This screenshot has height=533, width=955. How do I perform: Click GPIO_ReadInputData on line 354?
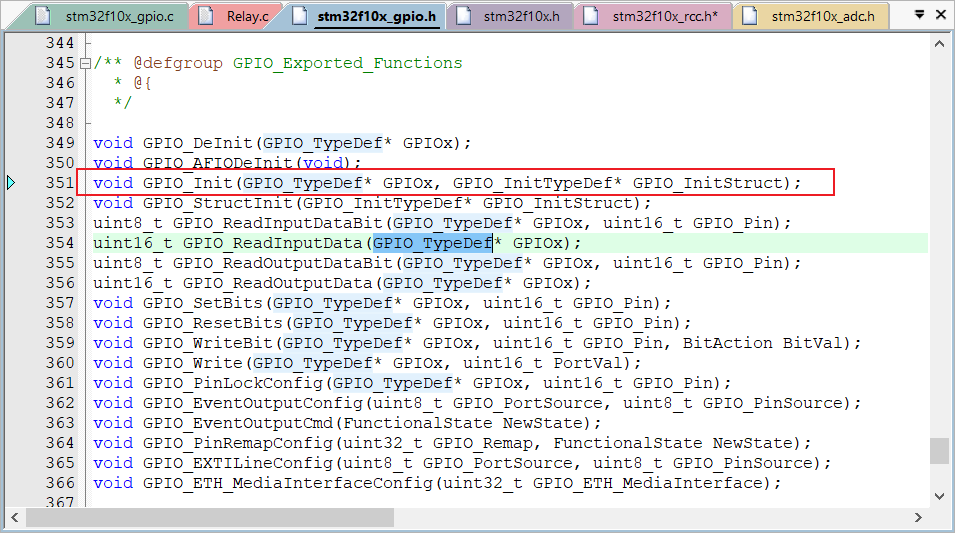coord(272,243)
